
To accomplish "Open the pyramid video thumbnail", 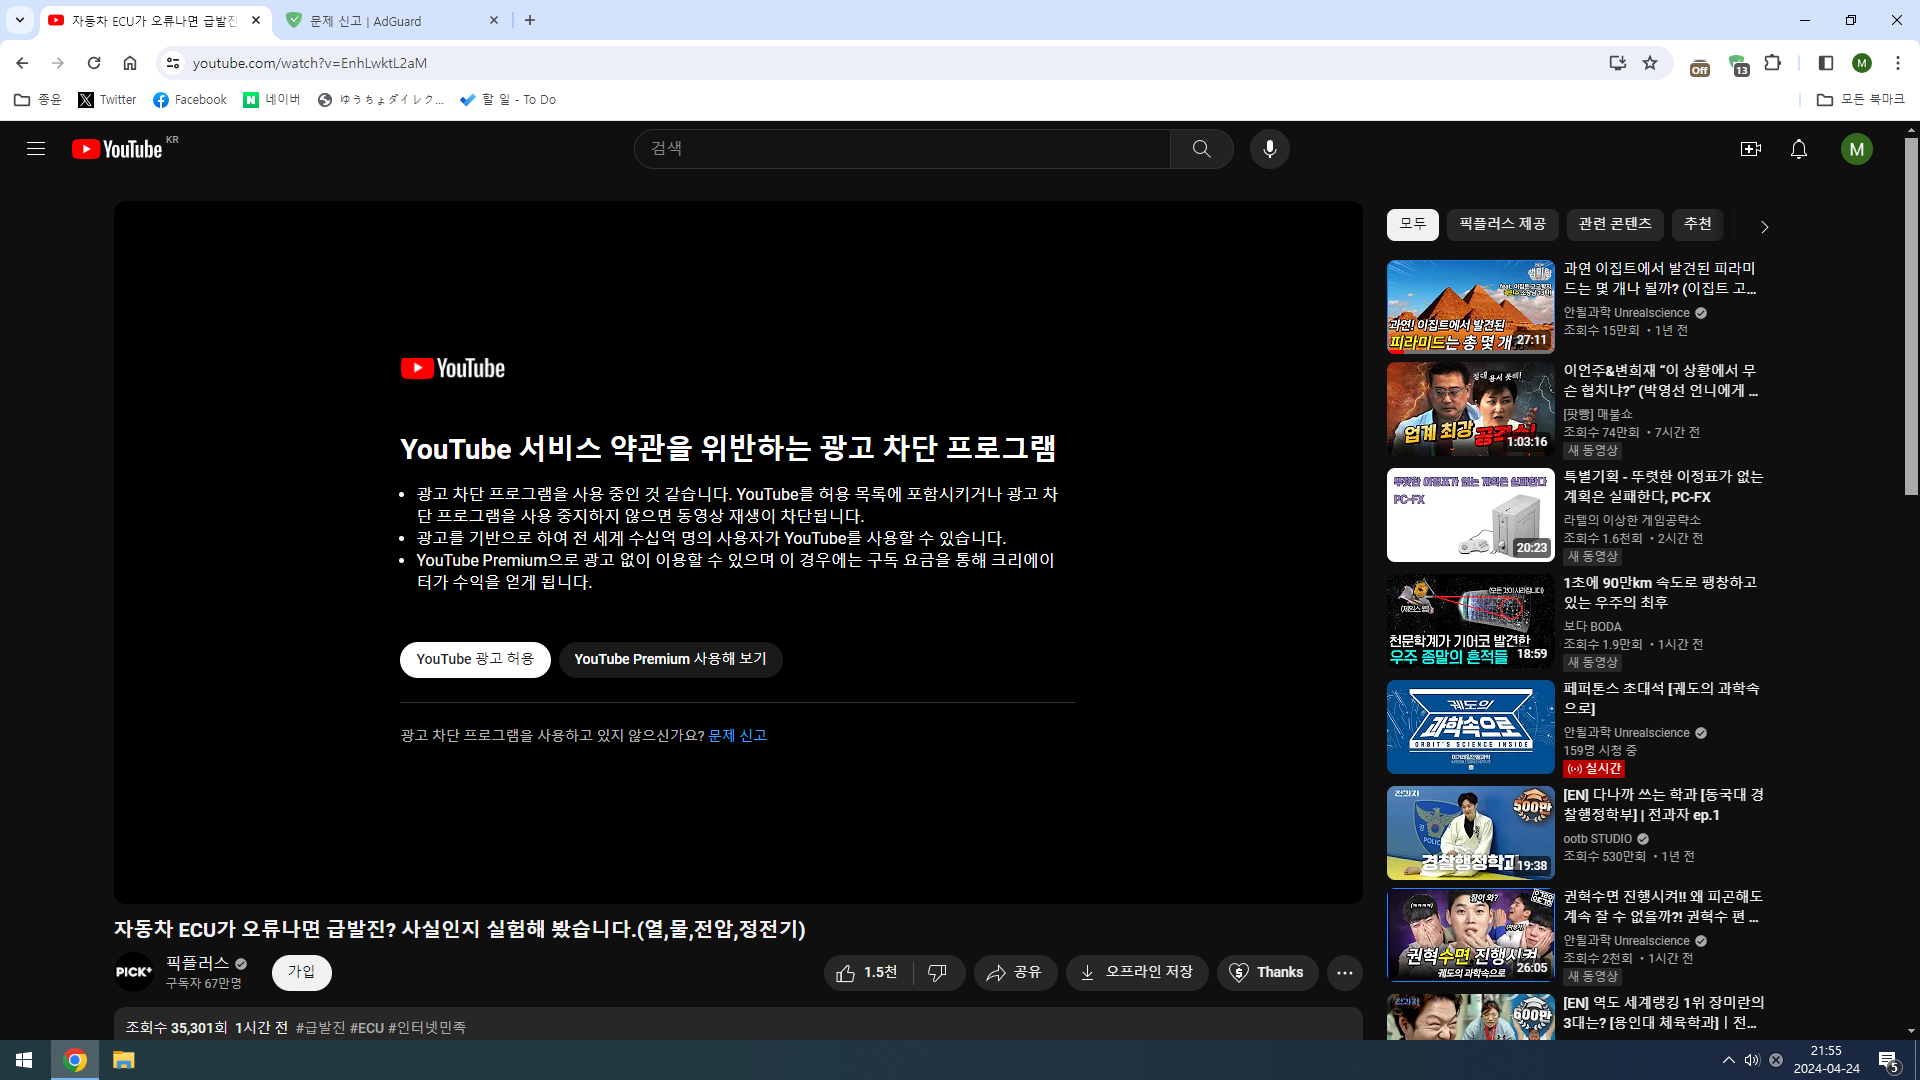I will click(x=1469, y=307).
